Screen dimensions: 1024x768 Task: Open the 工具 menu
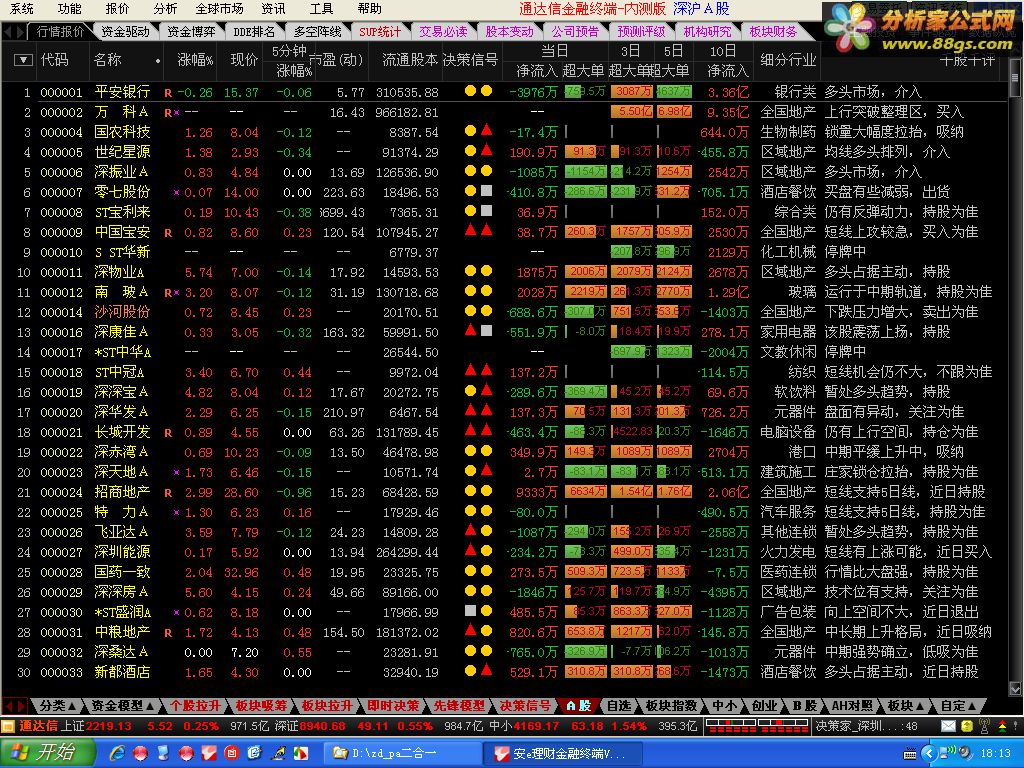[x=321, y=9]
